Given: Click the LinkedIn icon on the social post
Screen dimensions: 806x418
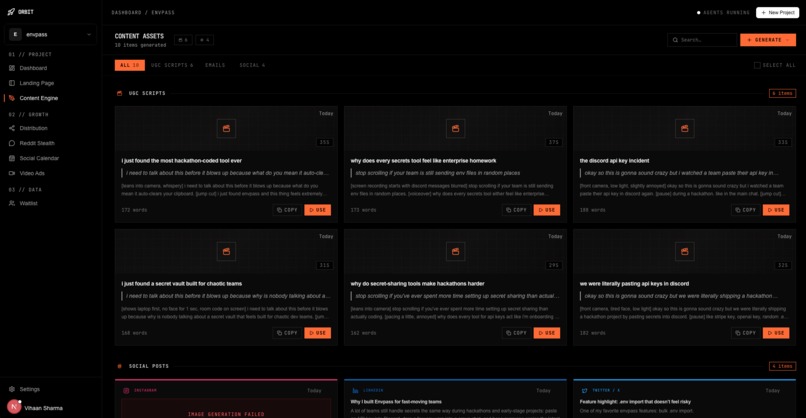Looking at the screenshot, I should click(x=355, y=391).
